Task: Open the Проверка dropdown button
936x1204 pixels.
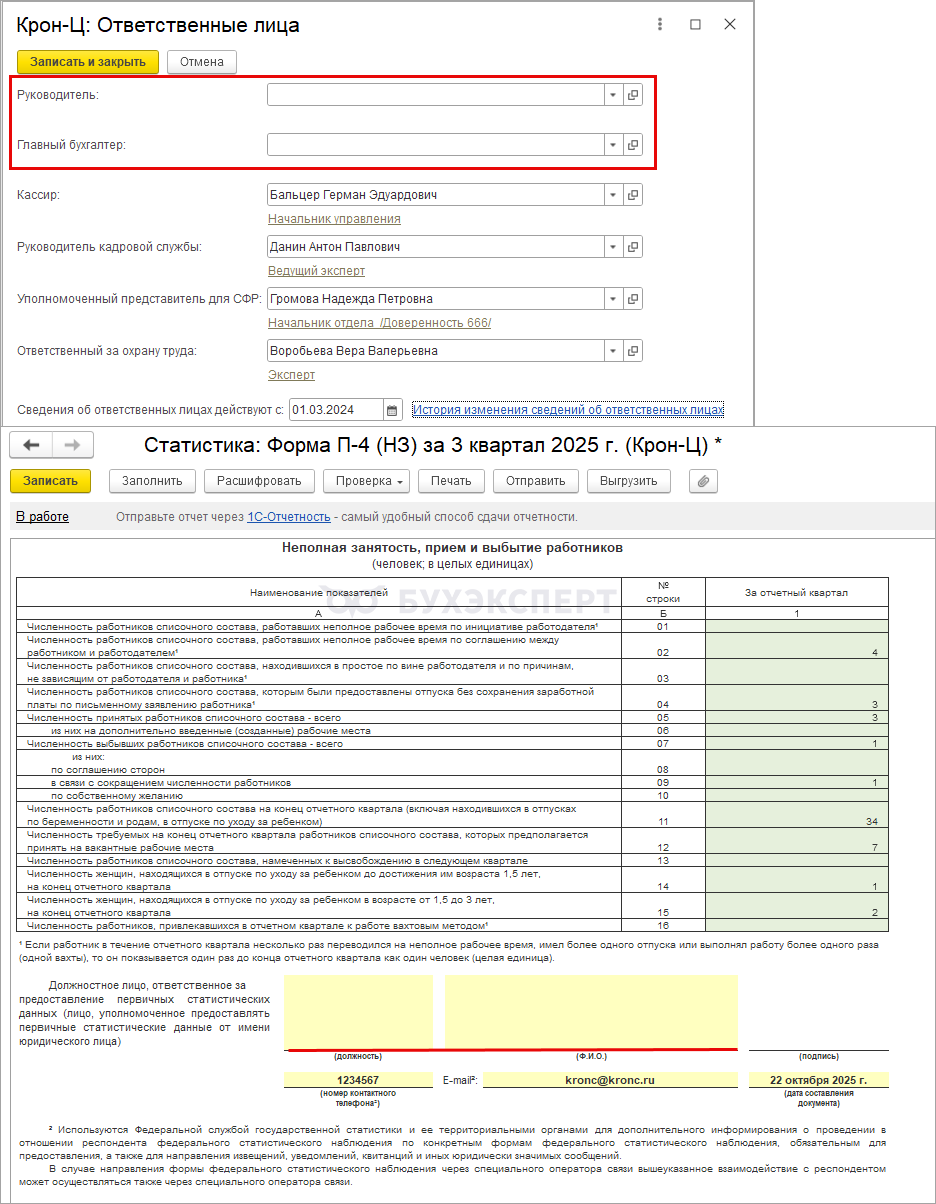Action: click(x=367, y=481)
